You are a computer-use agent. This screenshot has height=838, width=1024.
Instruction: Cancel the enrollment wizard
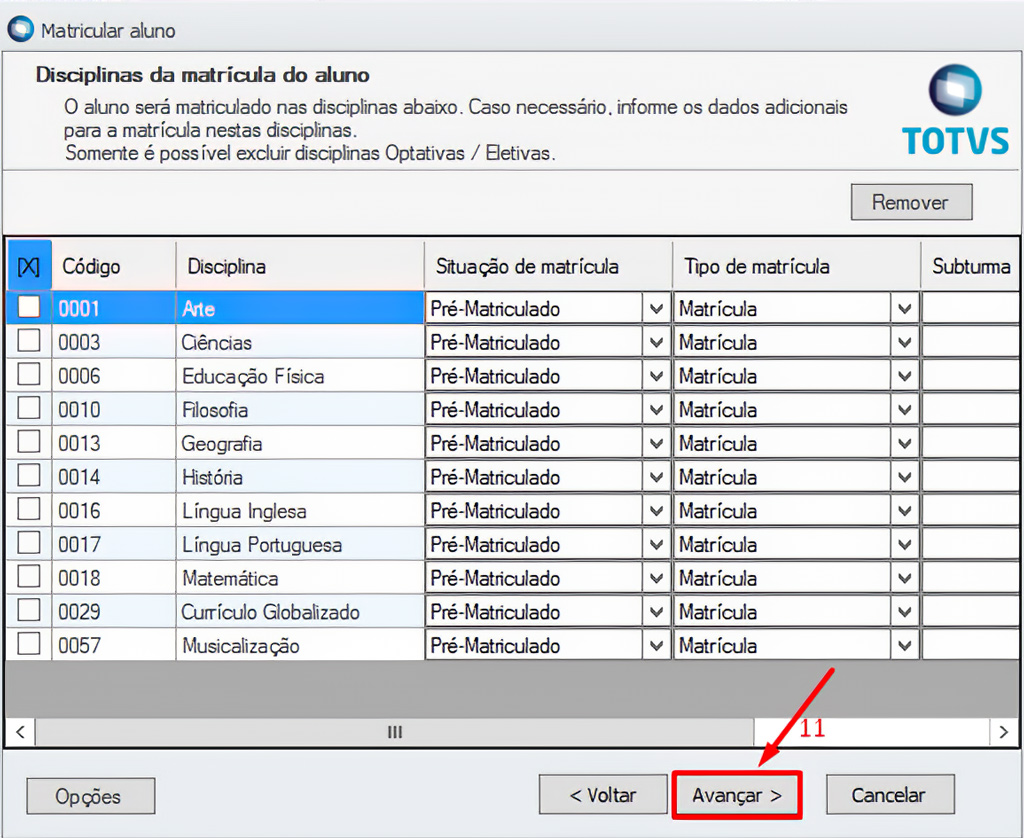pyautogui.click(x=889, y=796)
